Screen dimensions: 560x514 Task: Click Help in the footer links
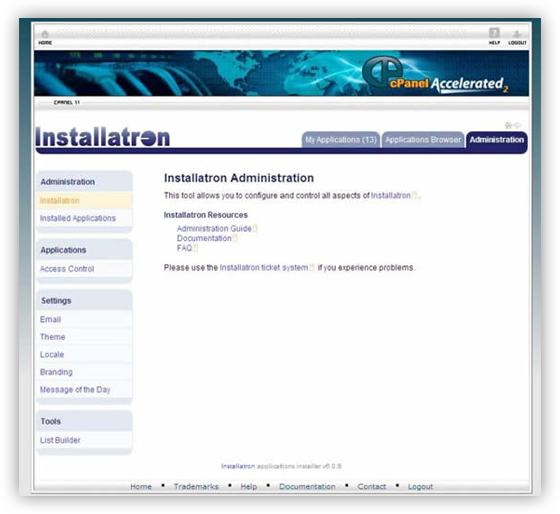point(249,486)
